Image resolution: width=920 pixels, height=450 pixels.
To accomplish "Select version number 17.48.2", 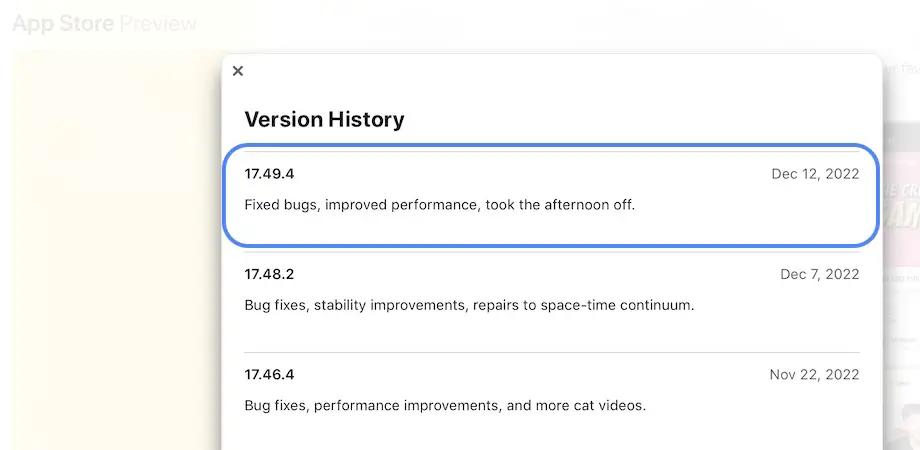I will pos(269,274).
